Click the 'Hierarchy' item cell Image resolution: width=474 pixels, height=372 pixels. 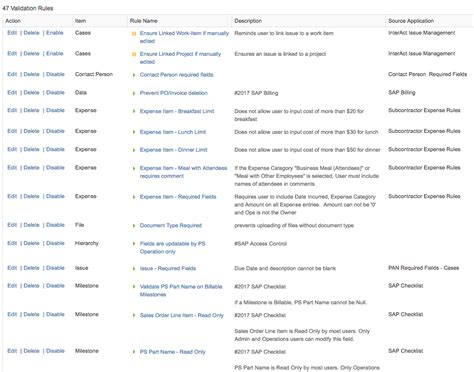[87, 243]
